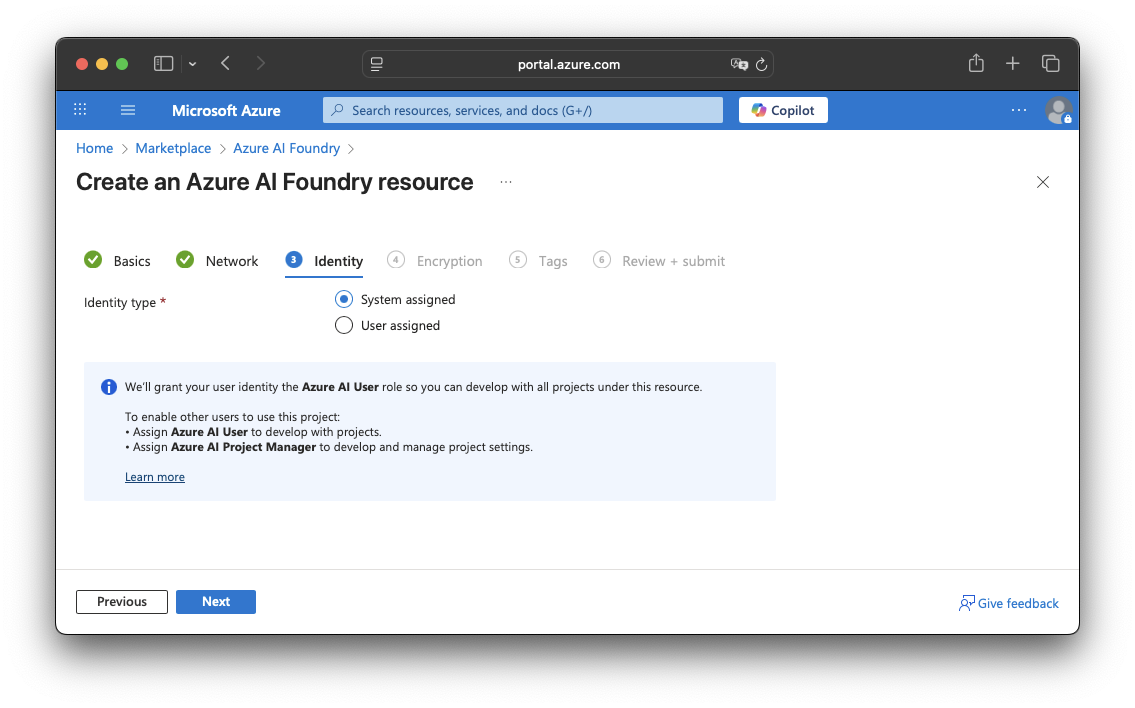Click the step 5 circle beside Tags

[518, 260]
